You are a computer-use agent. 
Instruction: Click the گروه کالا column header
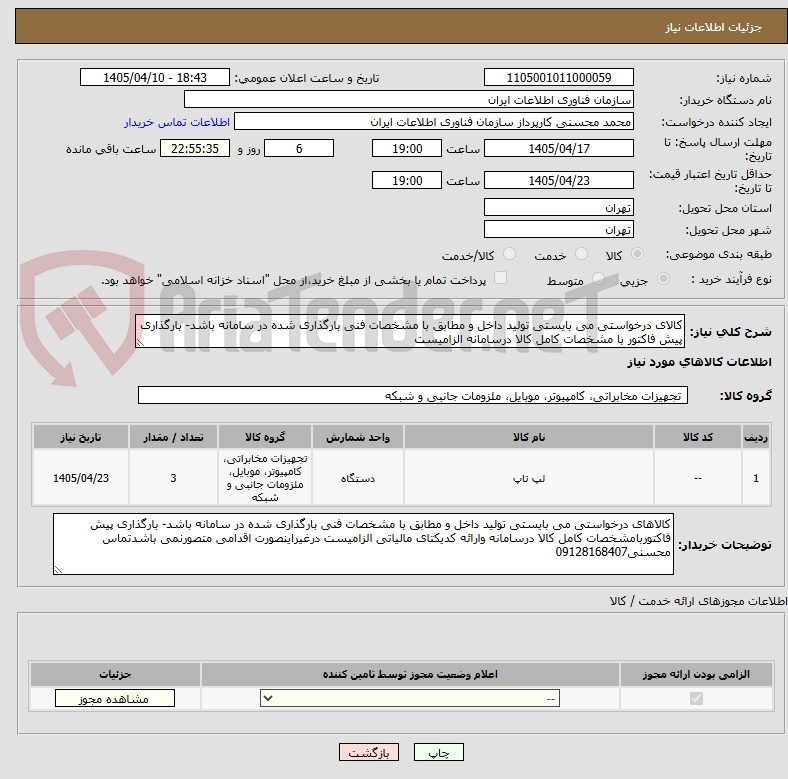point(265,437)
